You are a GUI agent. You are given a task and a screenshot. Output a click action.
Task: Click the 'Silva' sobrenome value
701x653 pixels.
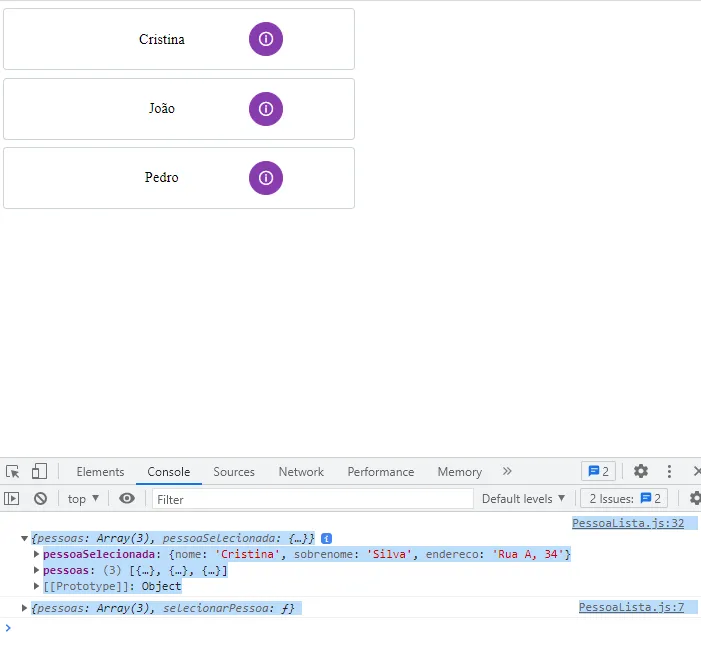point(389,554)
